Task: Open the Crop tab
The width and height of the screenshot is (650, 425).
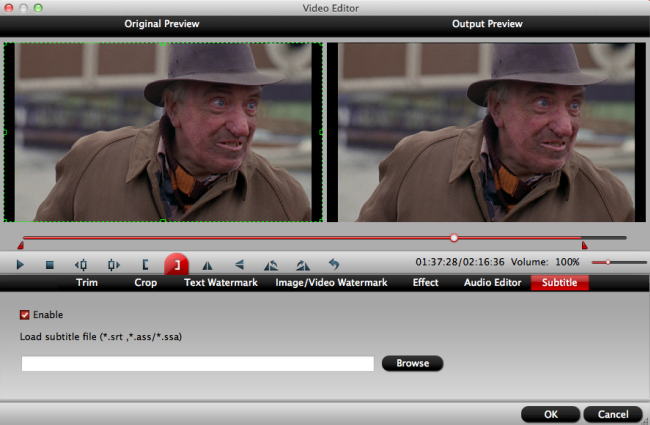Action: [x=146, y=283]
